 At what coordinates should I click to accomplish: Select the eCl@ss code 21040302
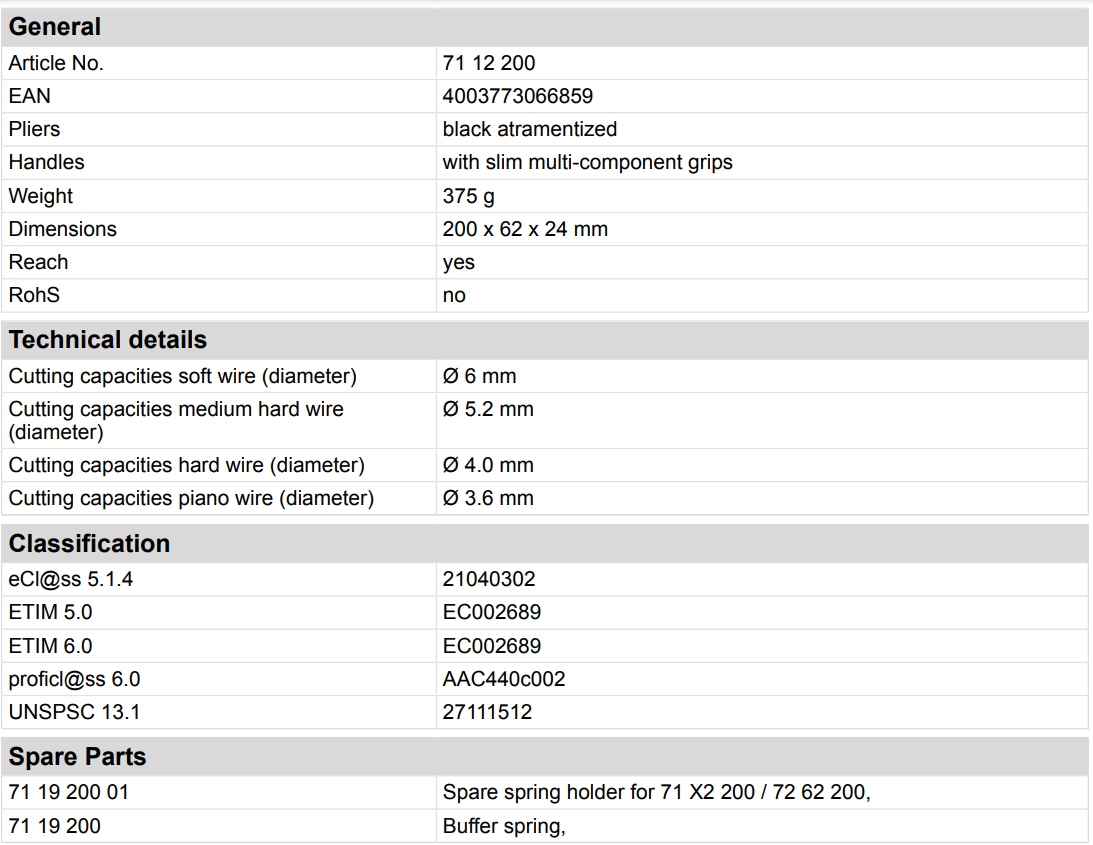click(x=488, y=579)
